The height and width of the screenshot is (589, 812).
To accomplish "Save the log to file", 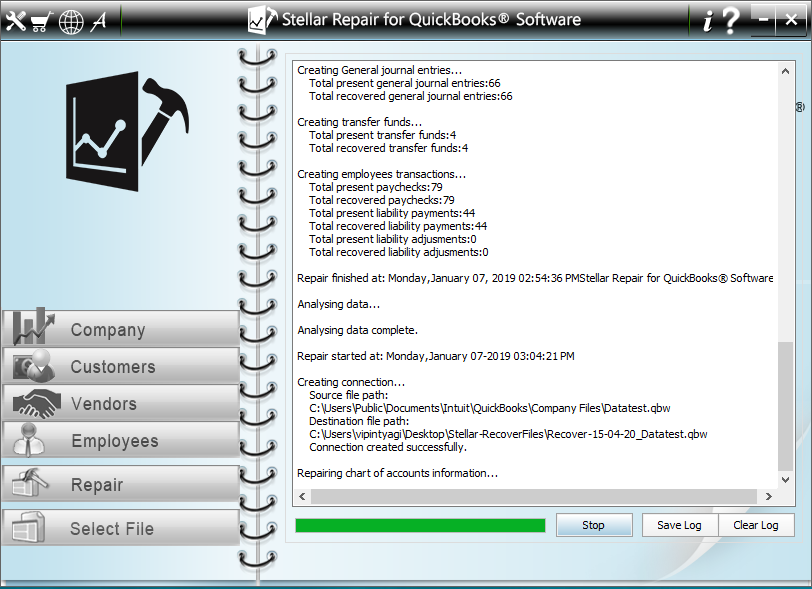I will pos(679,525).
